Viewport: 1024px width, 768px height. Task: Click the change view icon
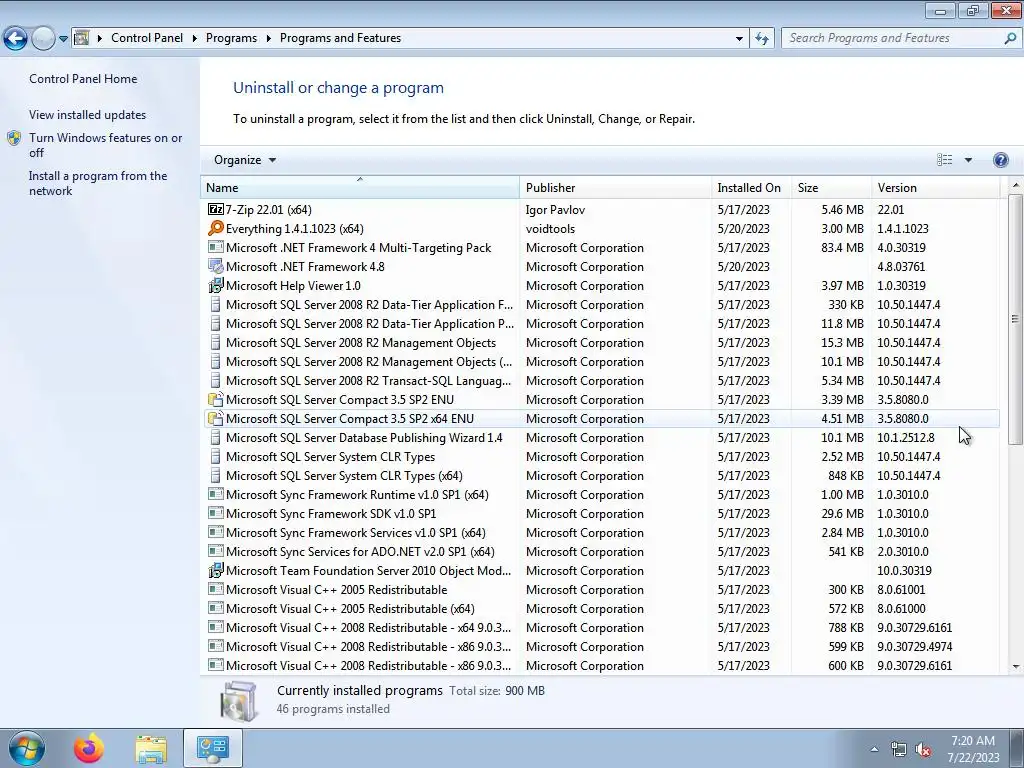[944, 160]
